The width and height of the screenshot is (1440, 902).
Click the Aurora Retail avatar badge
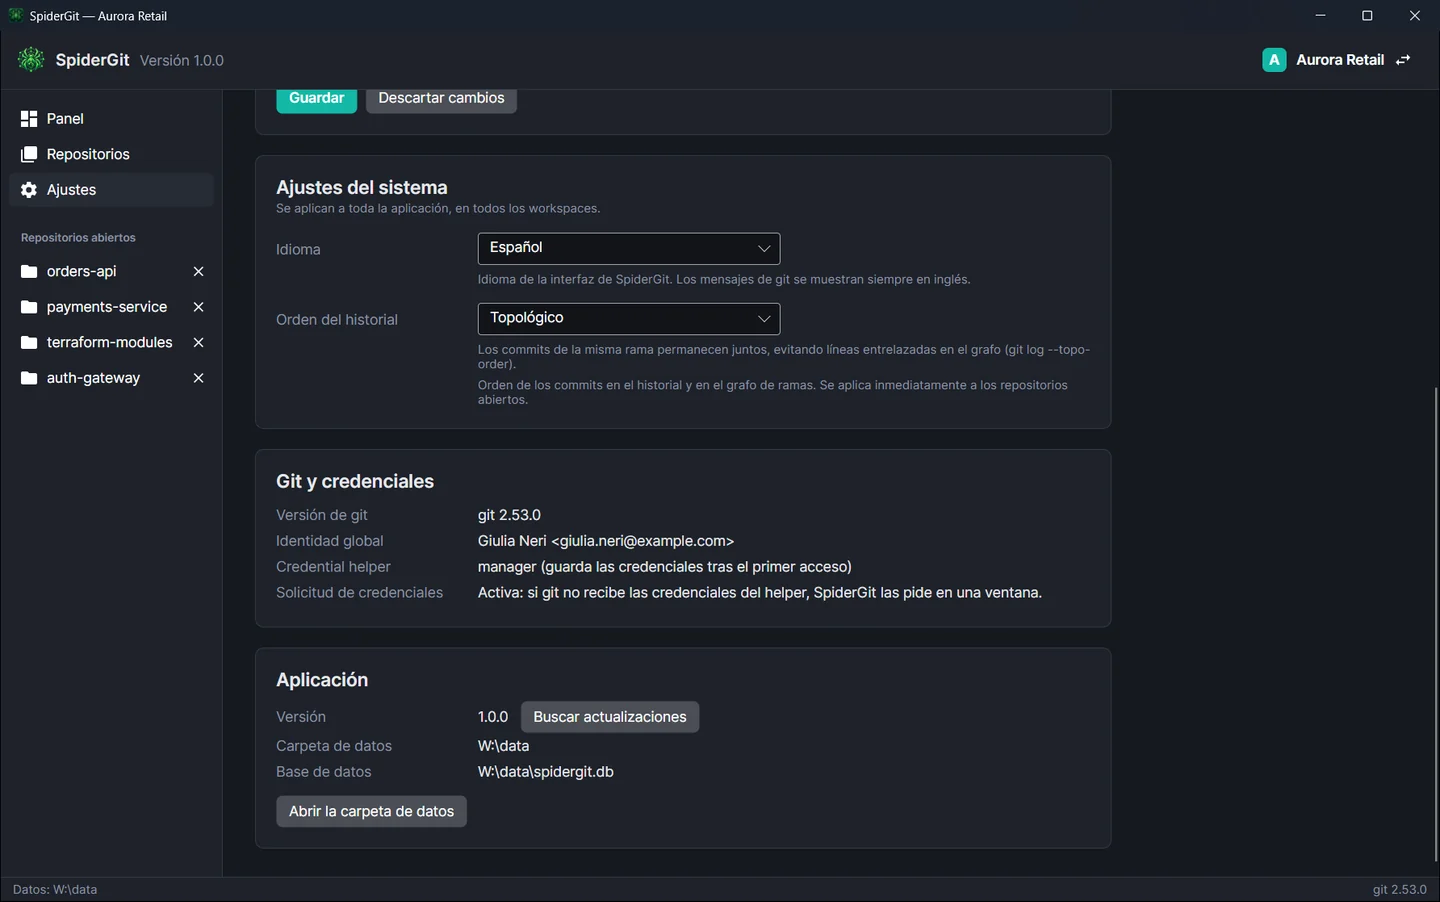pyautogui.click(x=1274, y=60)
